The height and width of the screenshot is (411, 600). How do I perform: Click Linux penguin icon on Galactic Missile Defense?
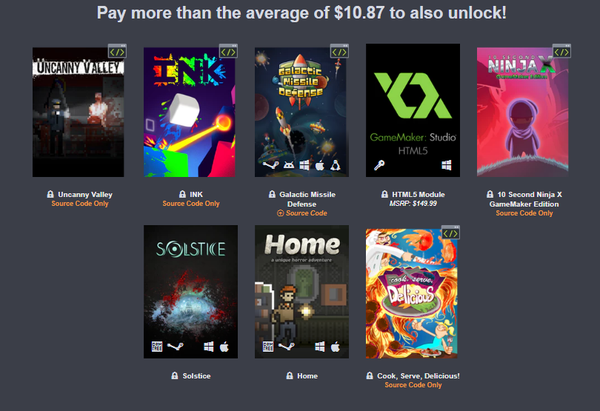tap(336, 165)
